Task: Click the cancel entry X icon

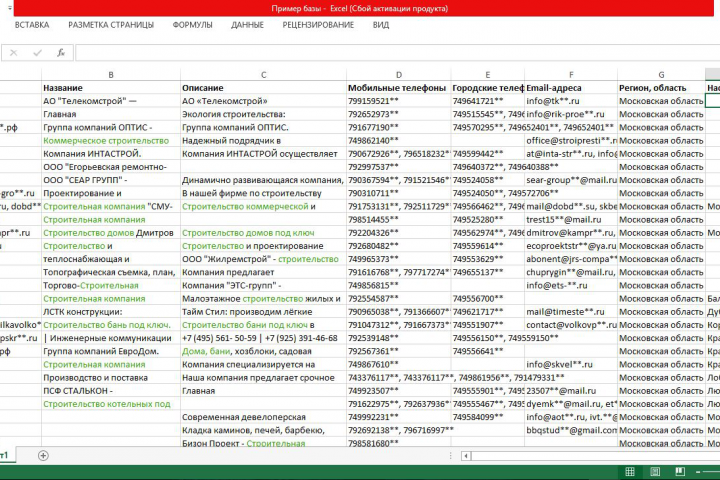Action: point(13,53)
